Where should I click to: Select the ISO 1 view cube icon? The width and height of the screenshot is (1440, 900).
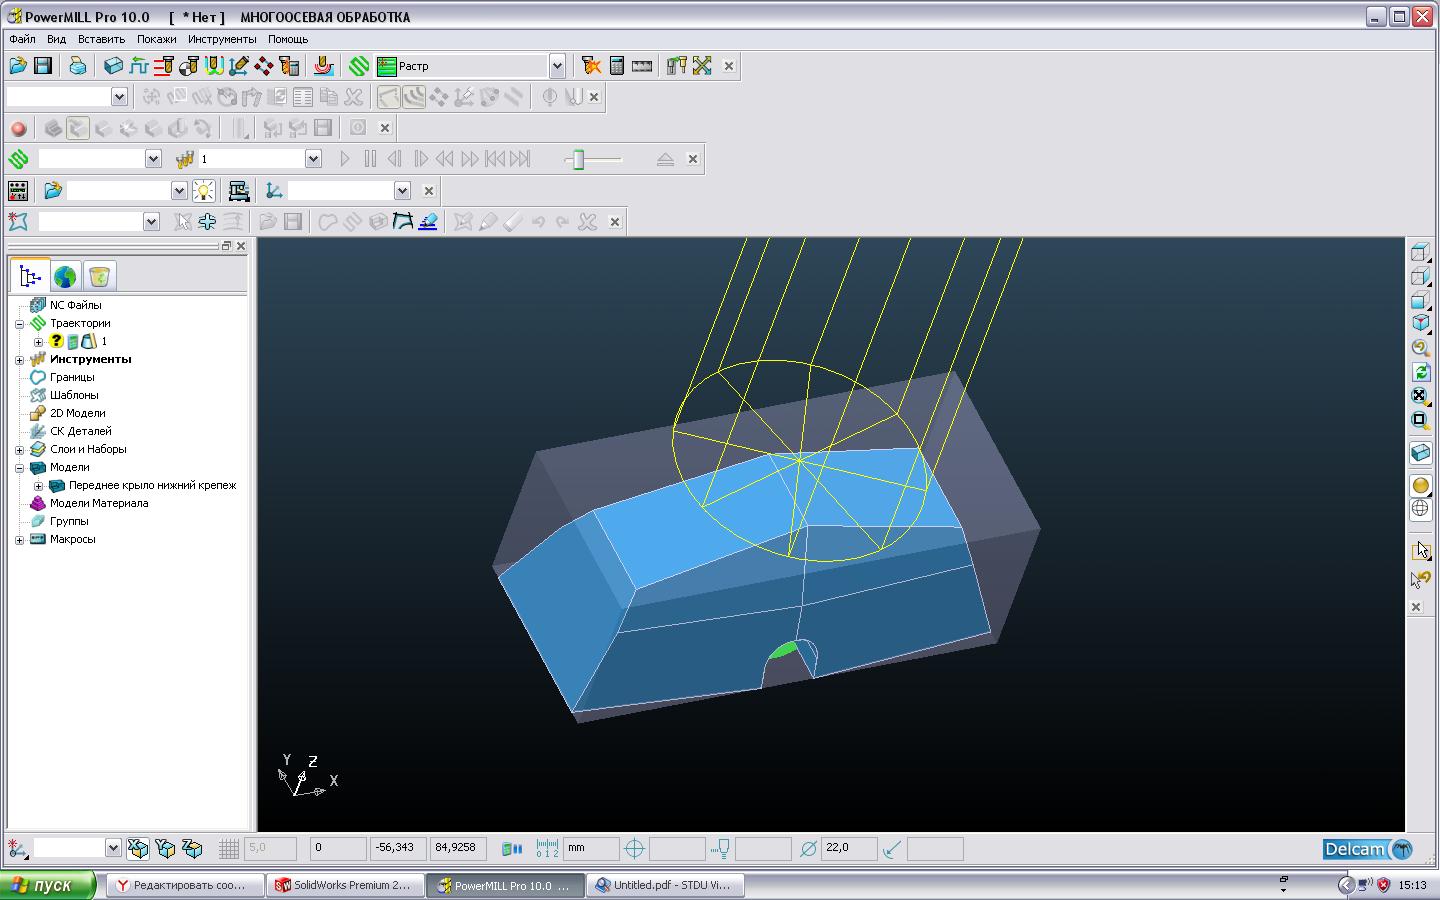pyautogui.click(x=1420, y=324)
